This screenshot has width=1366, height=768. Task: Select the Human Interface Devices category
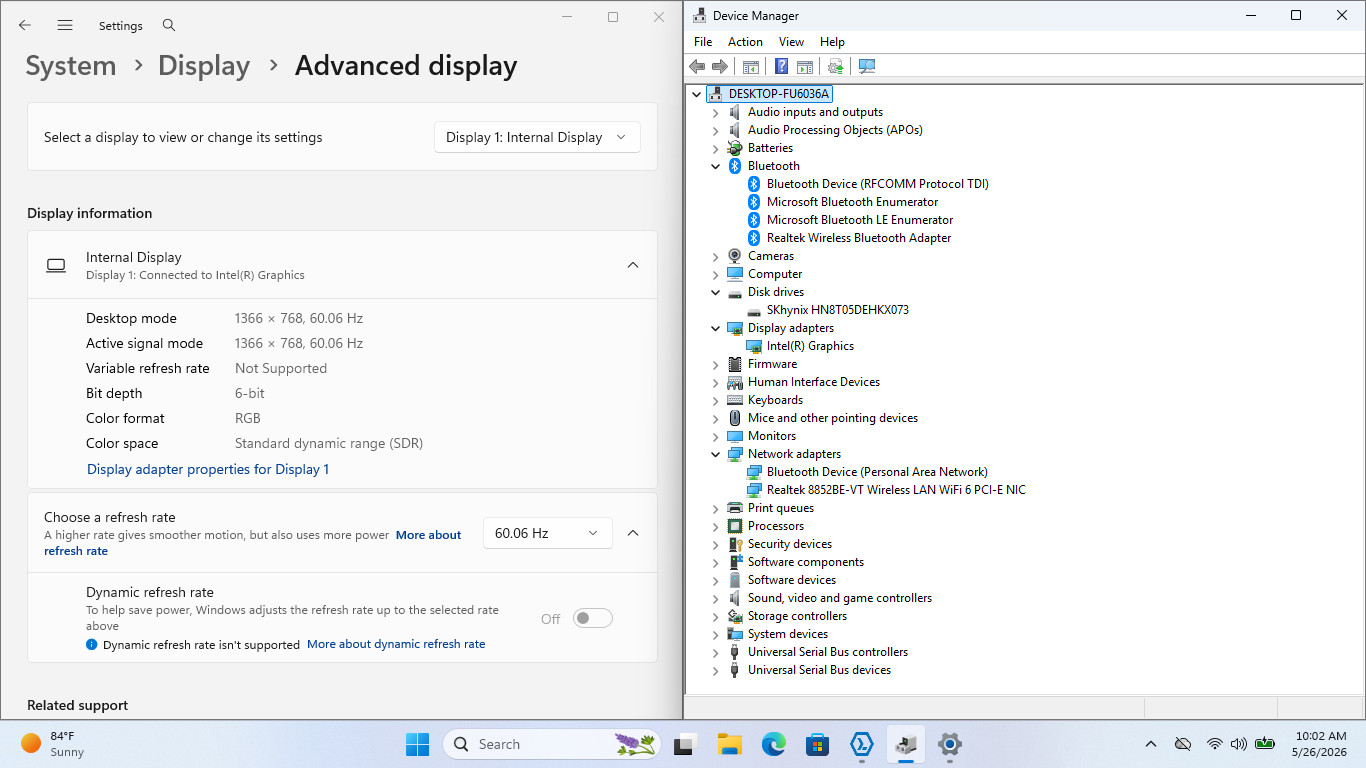[x=814, y=382]
